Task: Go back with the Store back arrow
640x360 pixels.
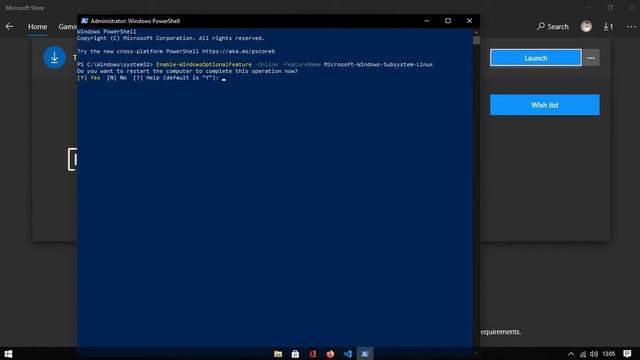Action: click(9, 27)
